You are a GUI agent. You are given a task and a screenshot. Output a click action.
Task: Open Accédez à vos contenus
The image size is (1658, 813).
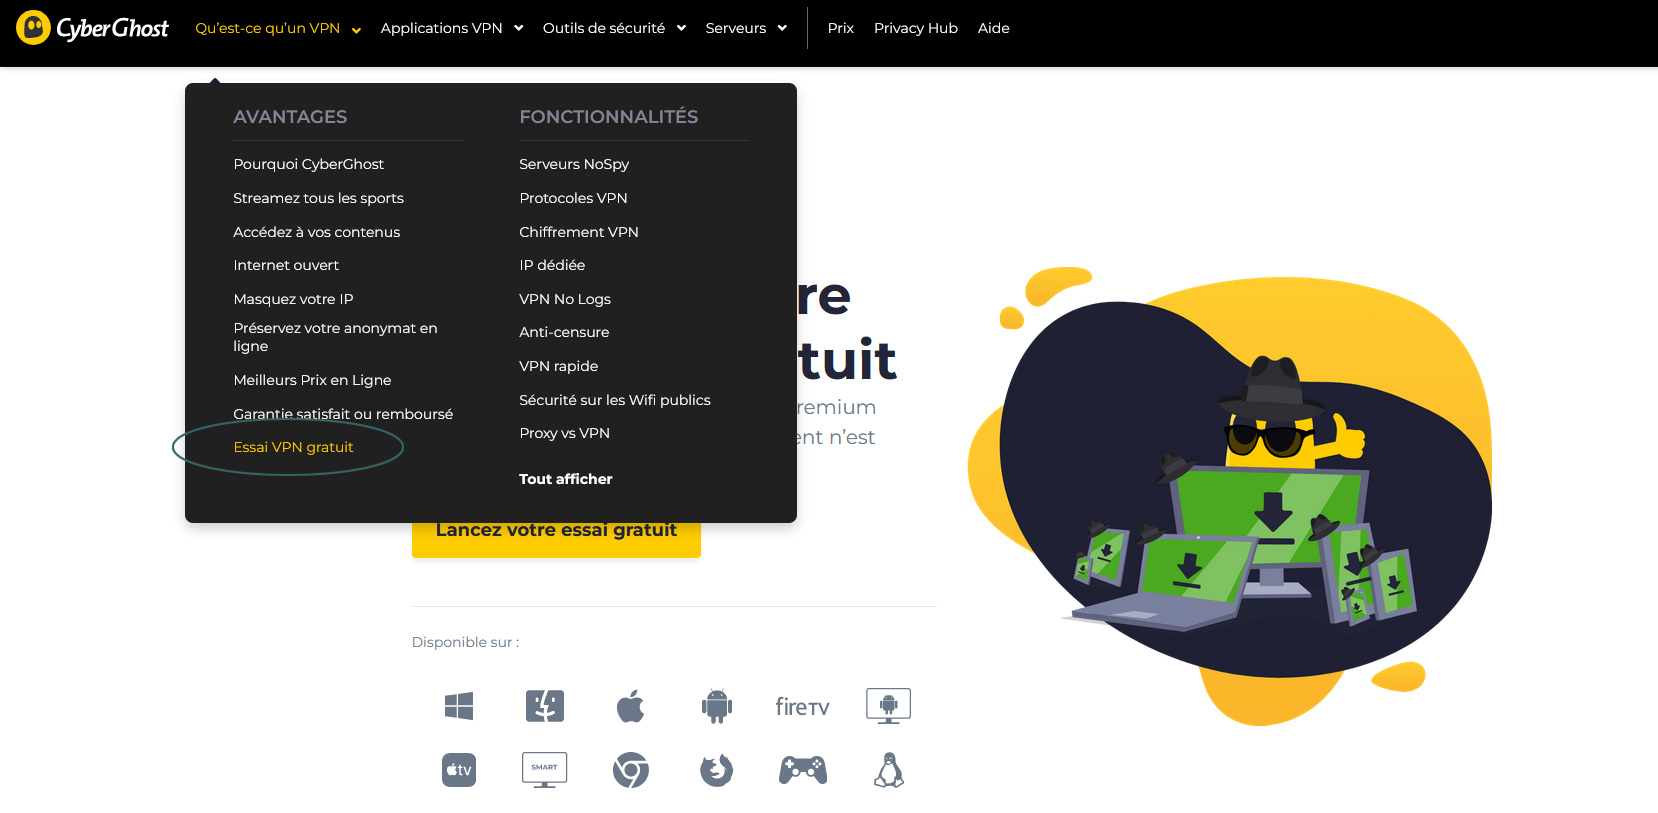[x=317, y=232]
